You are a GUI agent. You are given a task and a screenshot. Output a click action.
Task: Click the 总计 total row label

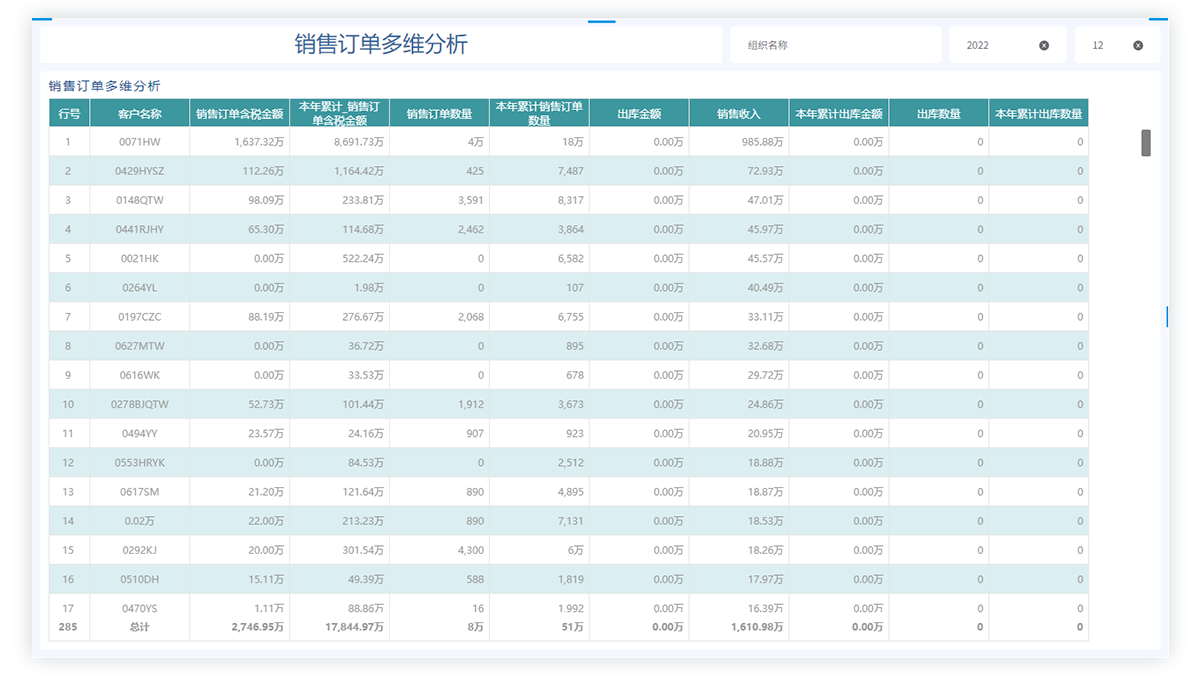point(139,627)
